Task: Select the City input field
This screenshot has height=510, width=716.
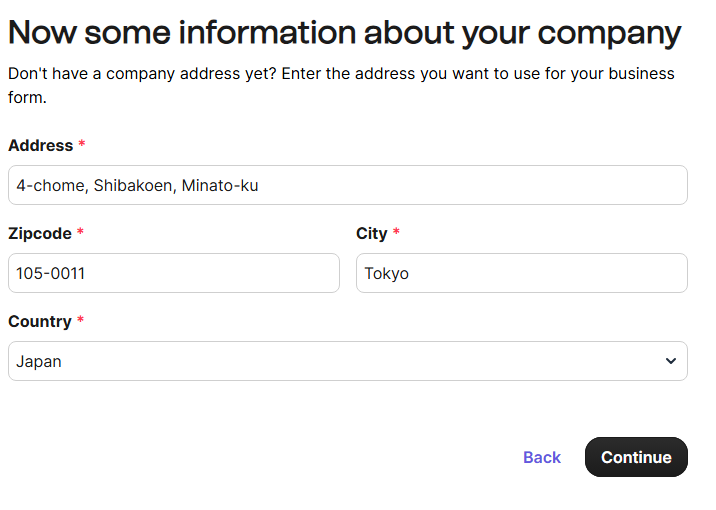Action: (x=521, y=273)
